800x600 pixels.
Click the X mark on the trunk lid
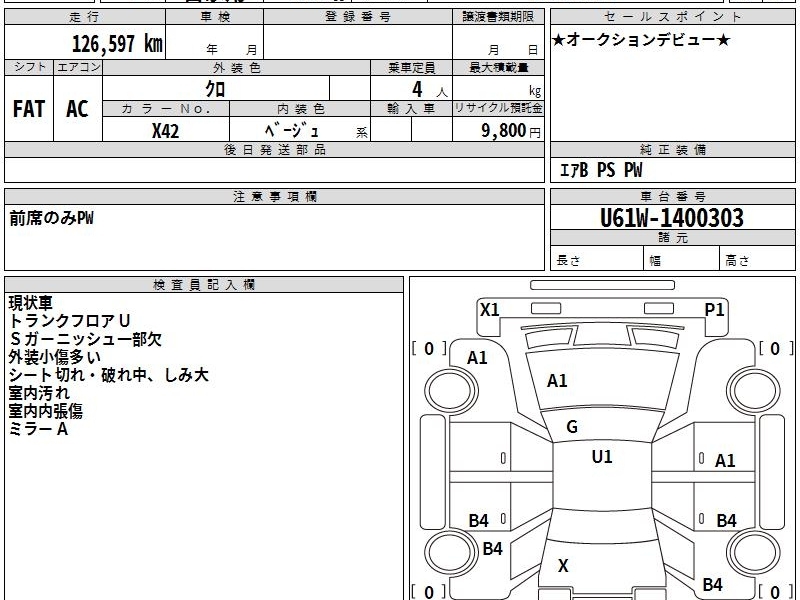pyautogui.click(x=563, y=565)
